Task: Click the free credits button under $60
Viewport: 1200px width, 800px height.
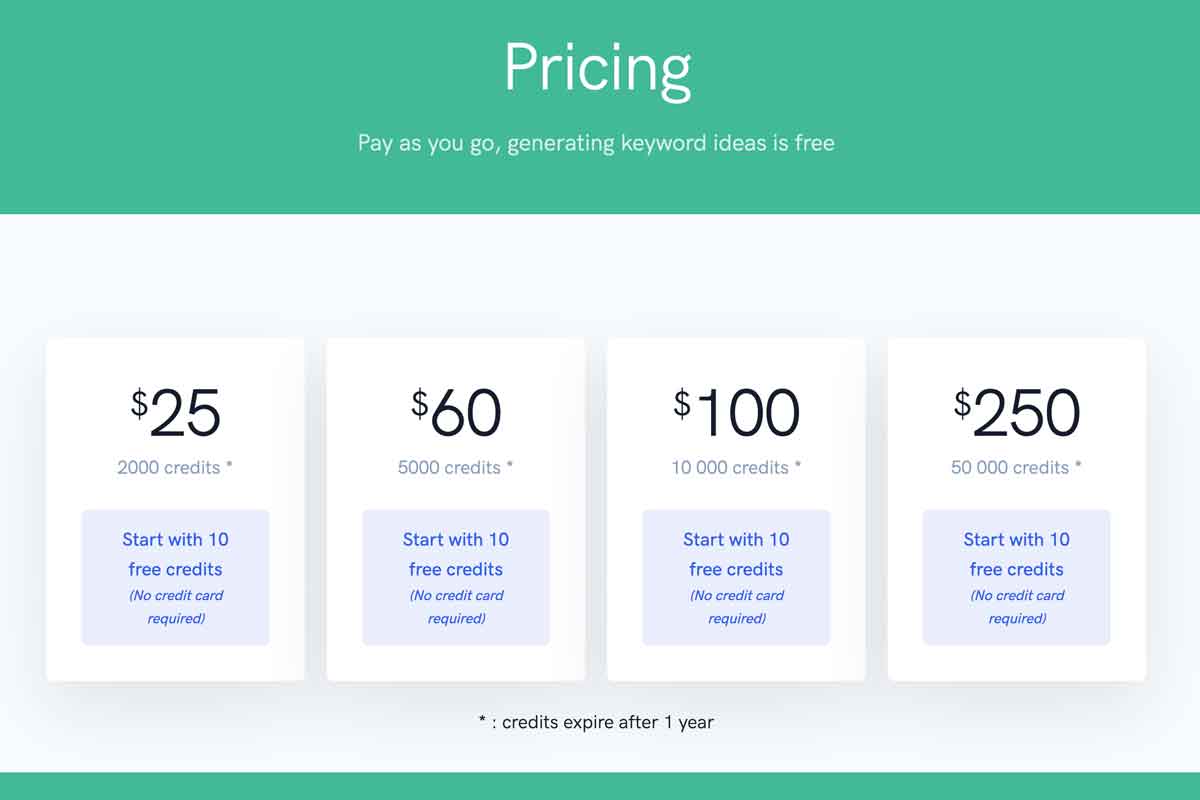Action: pos(456,577)
